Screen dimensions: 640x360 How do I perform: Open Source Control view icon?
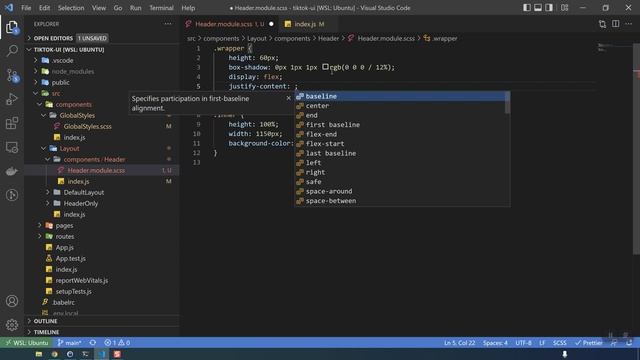[x=12, y=76]
